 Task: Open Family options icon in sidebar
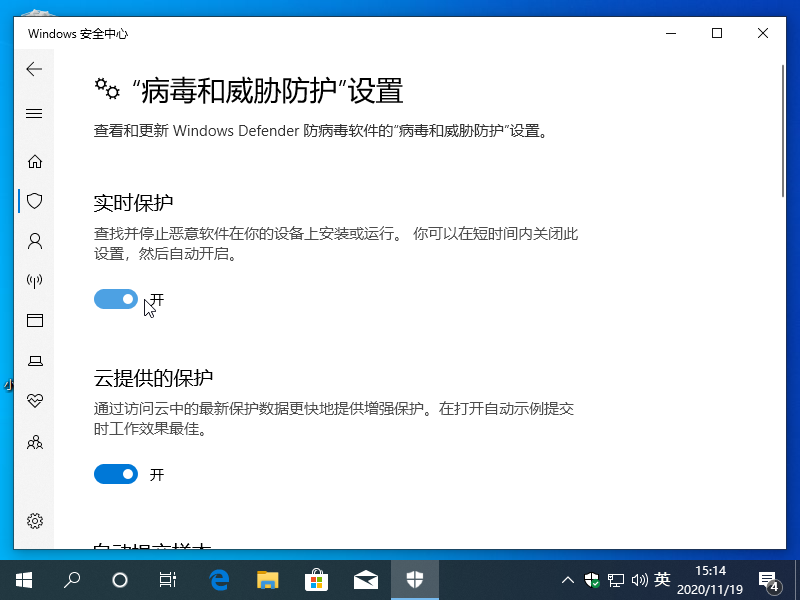tap(34, 442)
